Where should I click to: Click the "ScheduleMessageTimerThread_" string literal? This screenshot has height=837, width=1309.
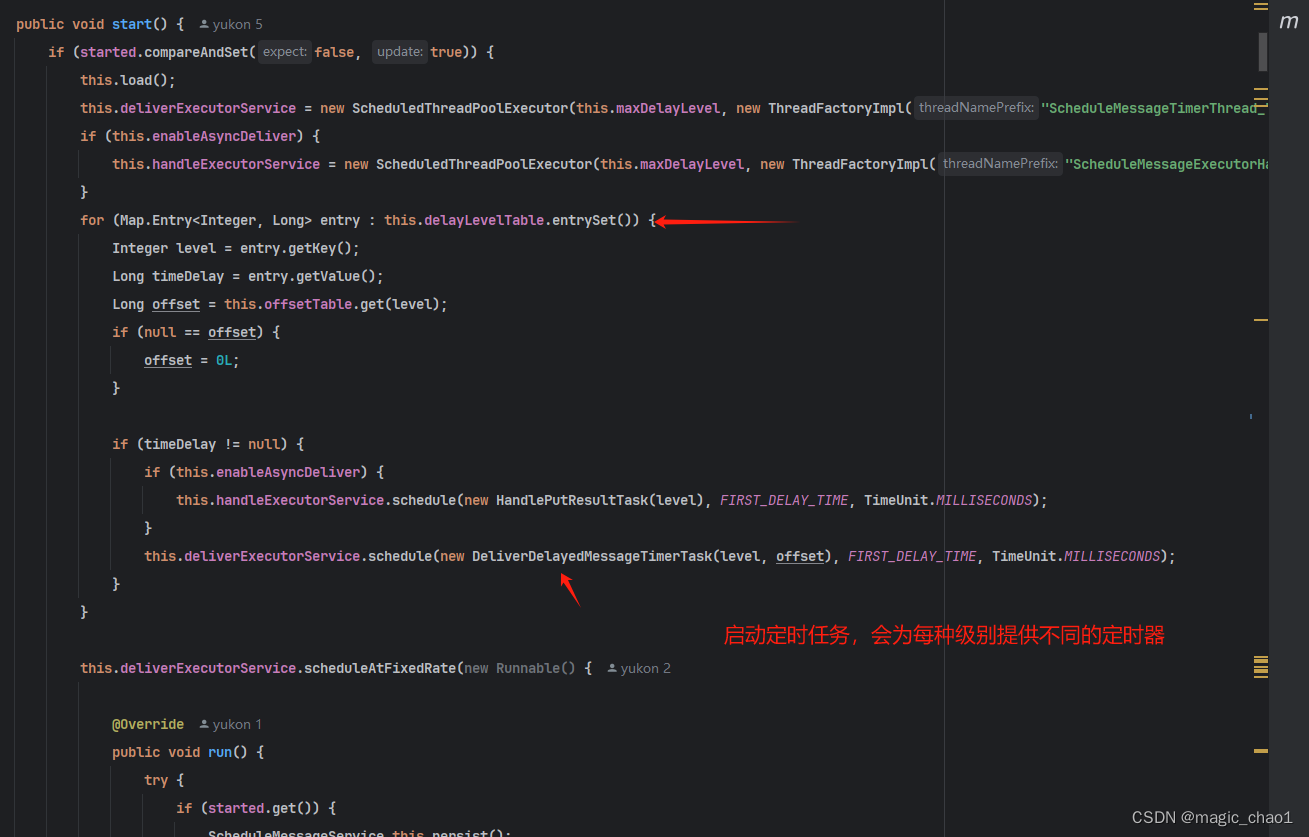tap(1154, 108)
